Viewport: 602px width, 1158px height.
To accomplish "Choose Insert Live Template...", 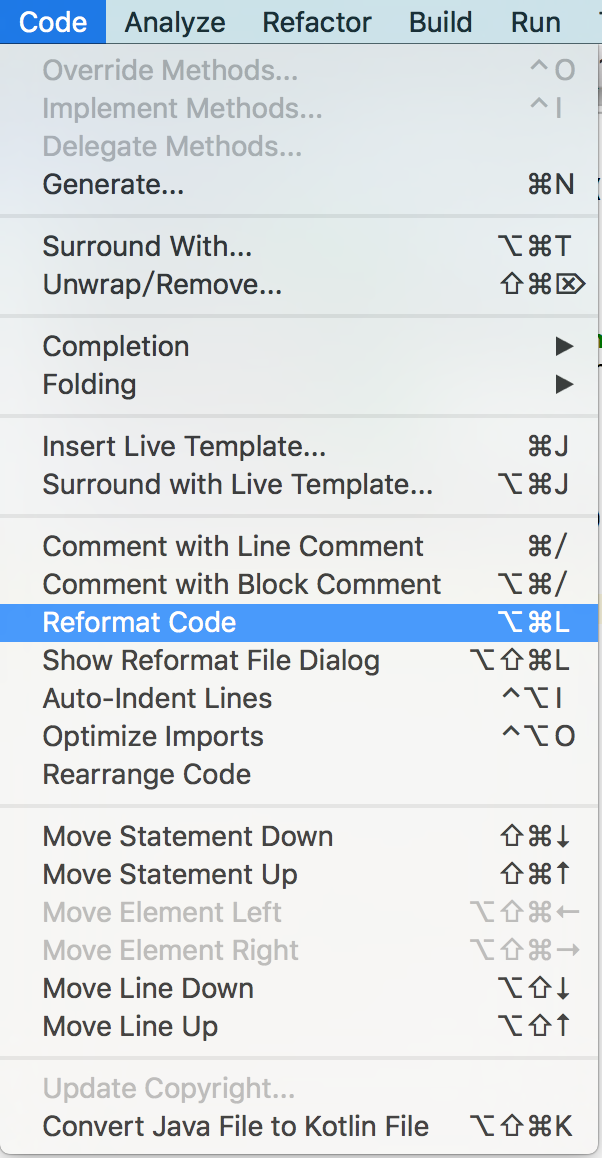I will click(x=184, y=446).
